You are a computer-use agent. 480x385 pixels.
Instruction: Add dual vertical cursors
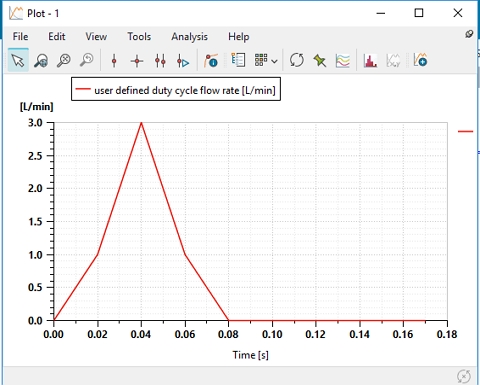pos(160,61)
